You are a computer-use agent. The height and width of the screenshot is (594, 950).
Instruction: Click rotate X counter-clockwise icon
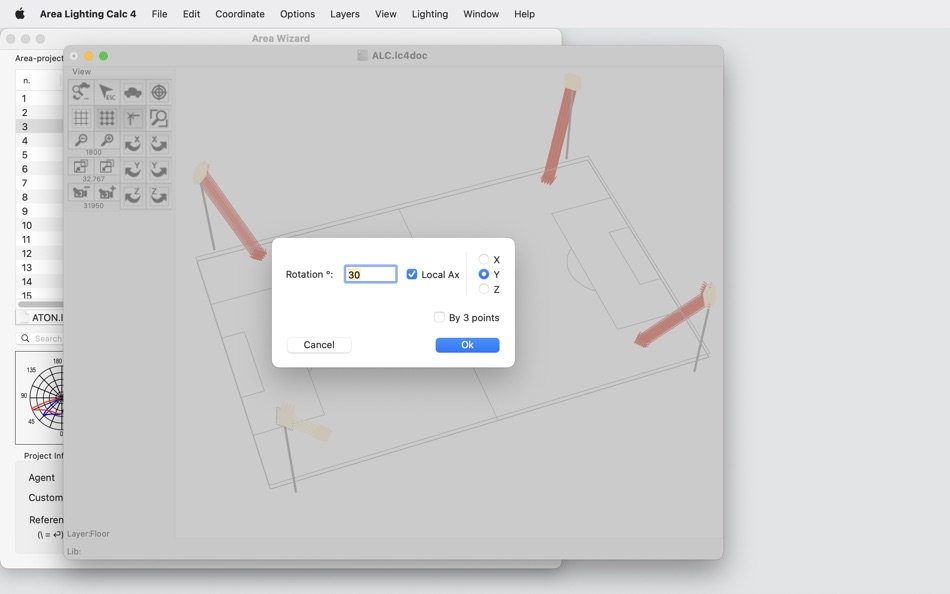(133, 144)
